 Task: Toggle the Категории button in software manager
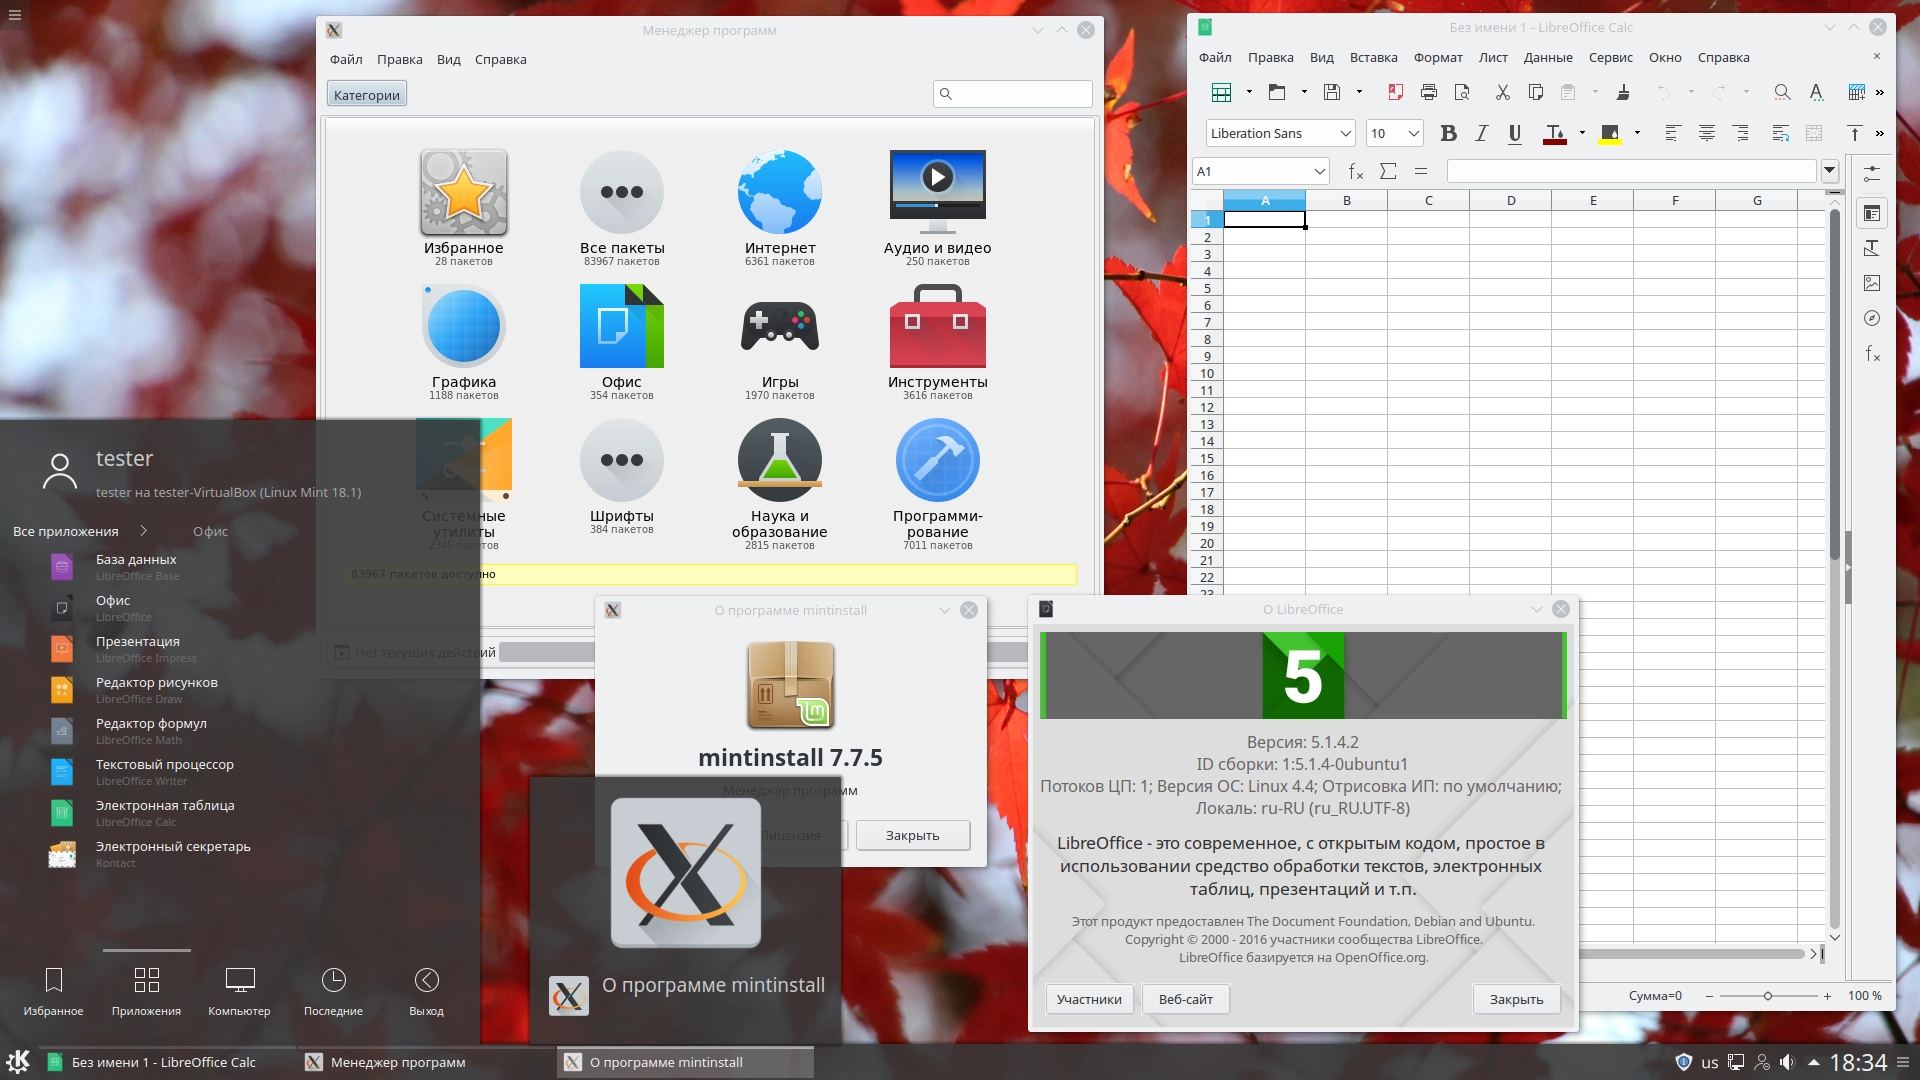pos(366,95)
